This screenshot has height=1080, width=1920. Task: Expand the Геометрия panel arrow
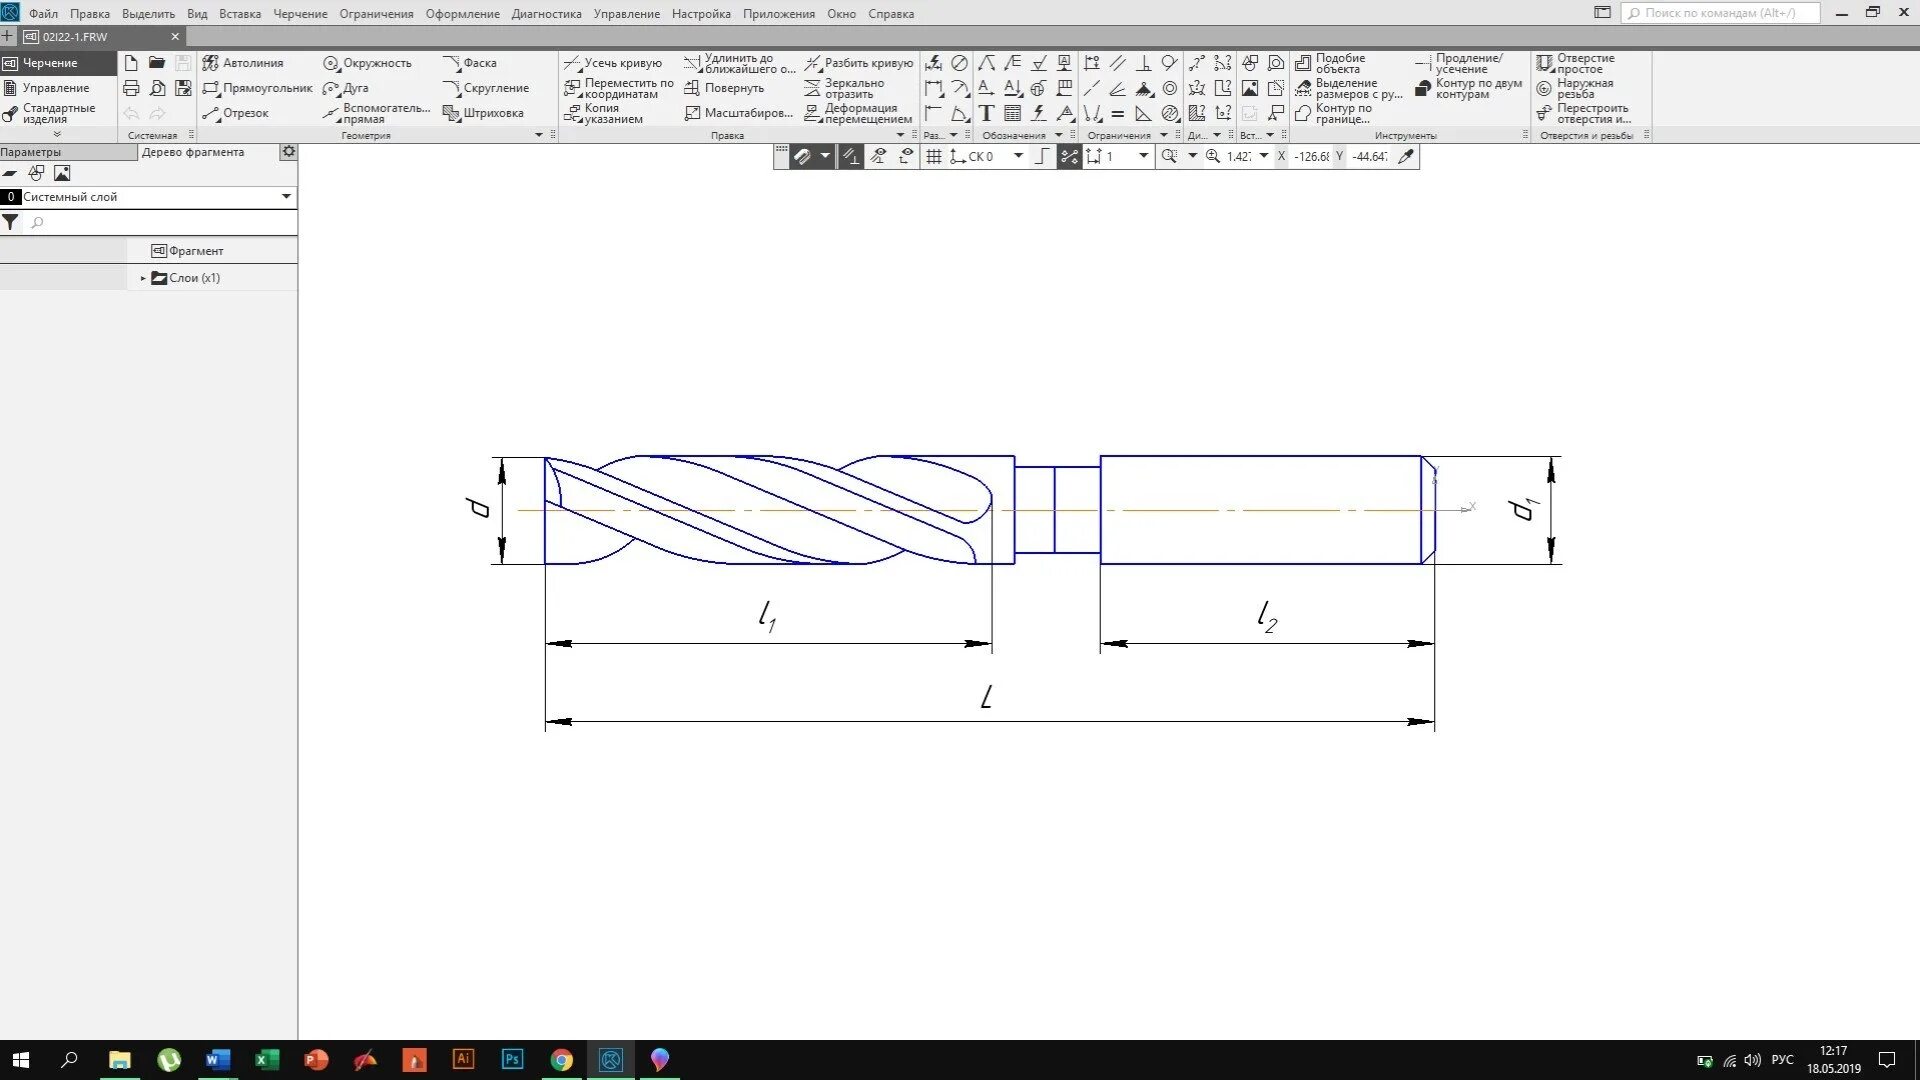(x=539, y=135)
